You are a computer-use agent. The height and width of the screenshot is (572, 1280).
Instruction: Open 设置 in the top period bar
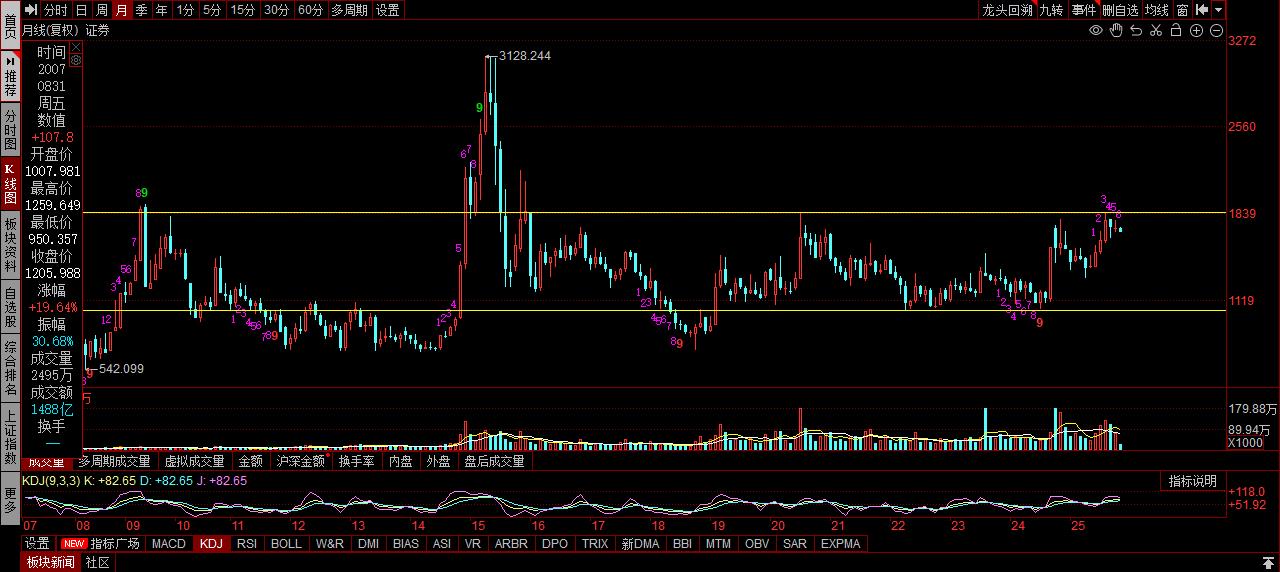(388, 10)
